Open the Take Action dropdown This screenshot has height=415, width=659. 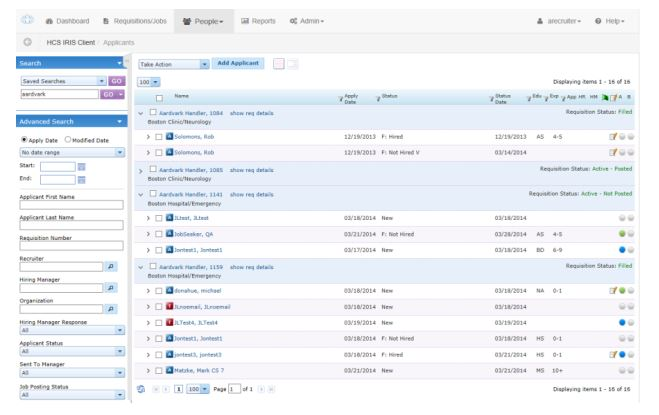tap(175, 63)
